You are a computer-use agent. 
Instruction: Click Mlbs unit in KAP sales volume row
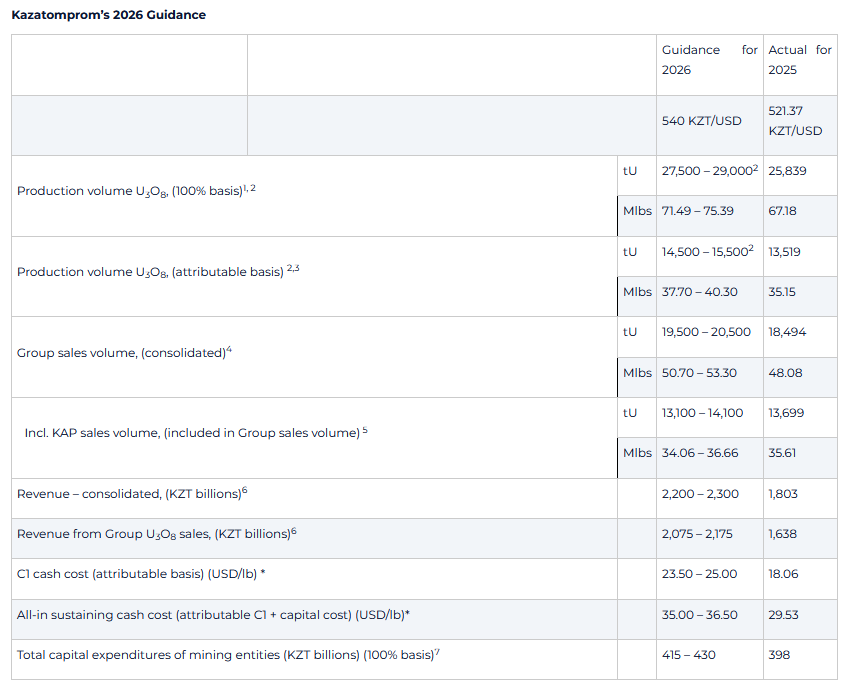coord(637,453)
